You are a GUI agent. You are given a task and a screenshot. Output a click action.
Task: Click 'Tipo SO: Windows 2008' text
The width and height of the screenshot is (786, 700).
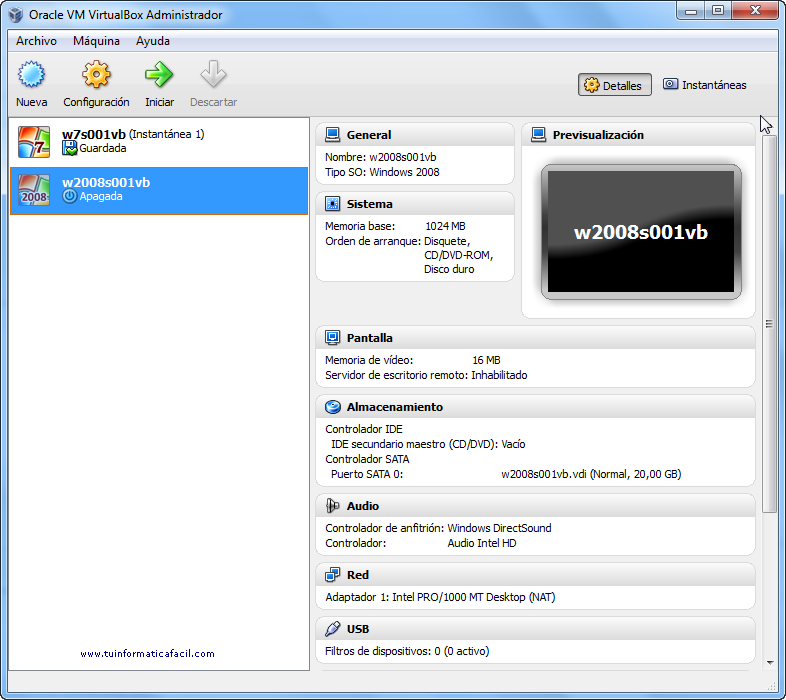click(x=382, y=172)
